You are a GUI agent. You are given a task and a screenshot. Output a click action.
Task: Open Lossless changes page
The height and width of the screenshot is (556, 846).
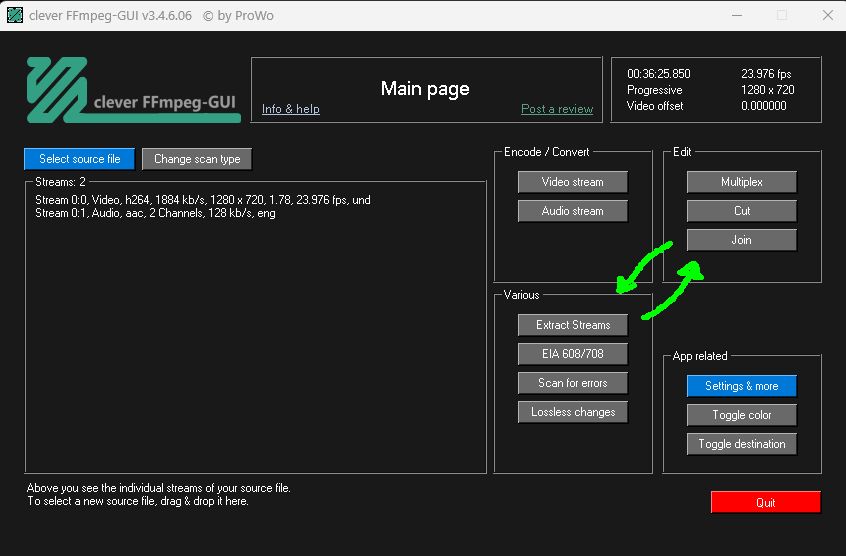click(x=572, y=412)
